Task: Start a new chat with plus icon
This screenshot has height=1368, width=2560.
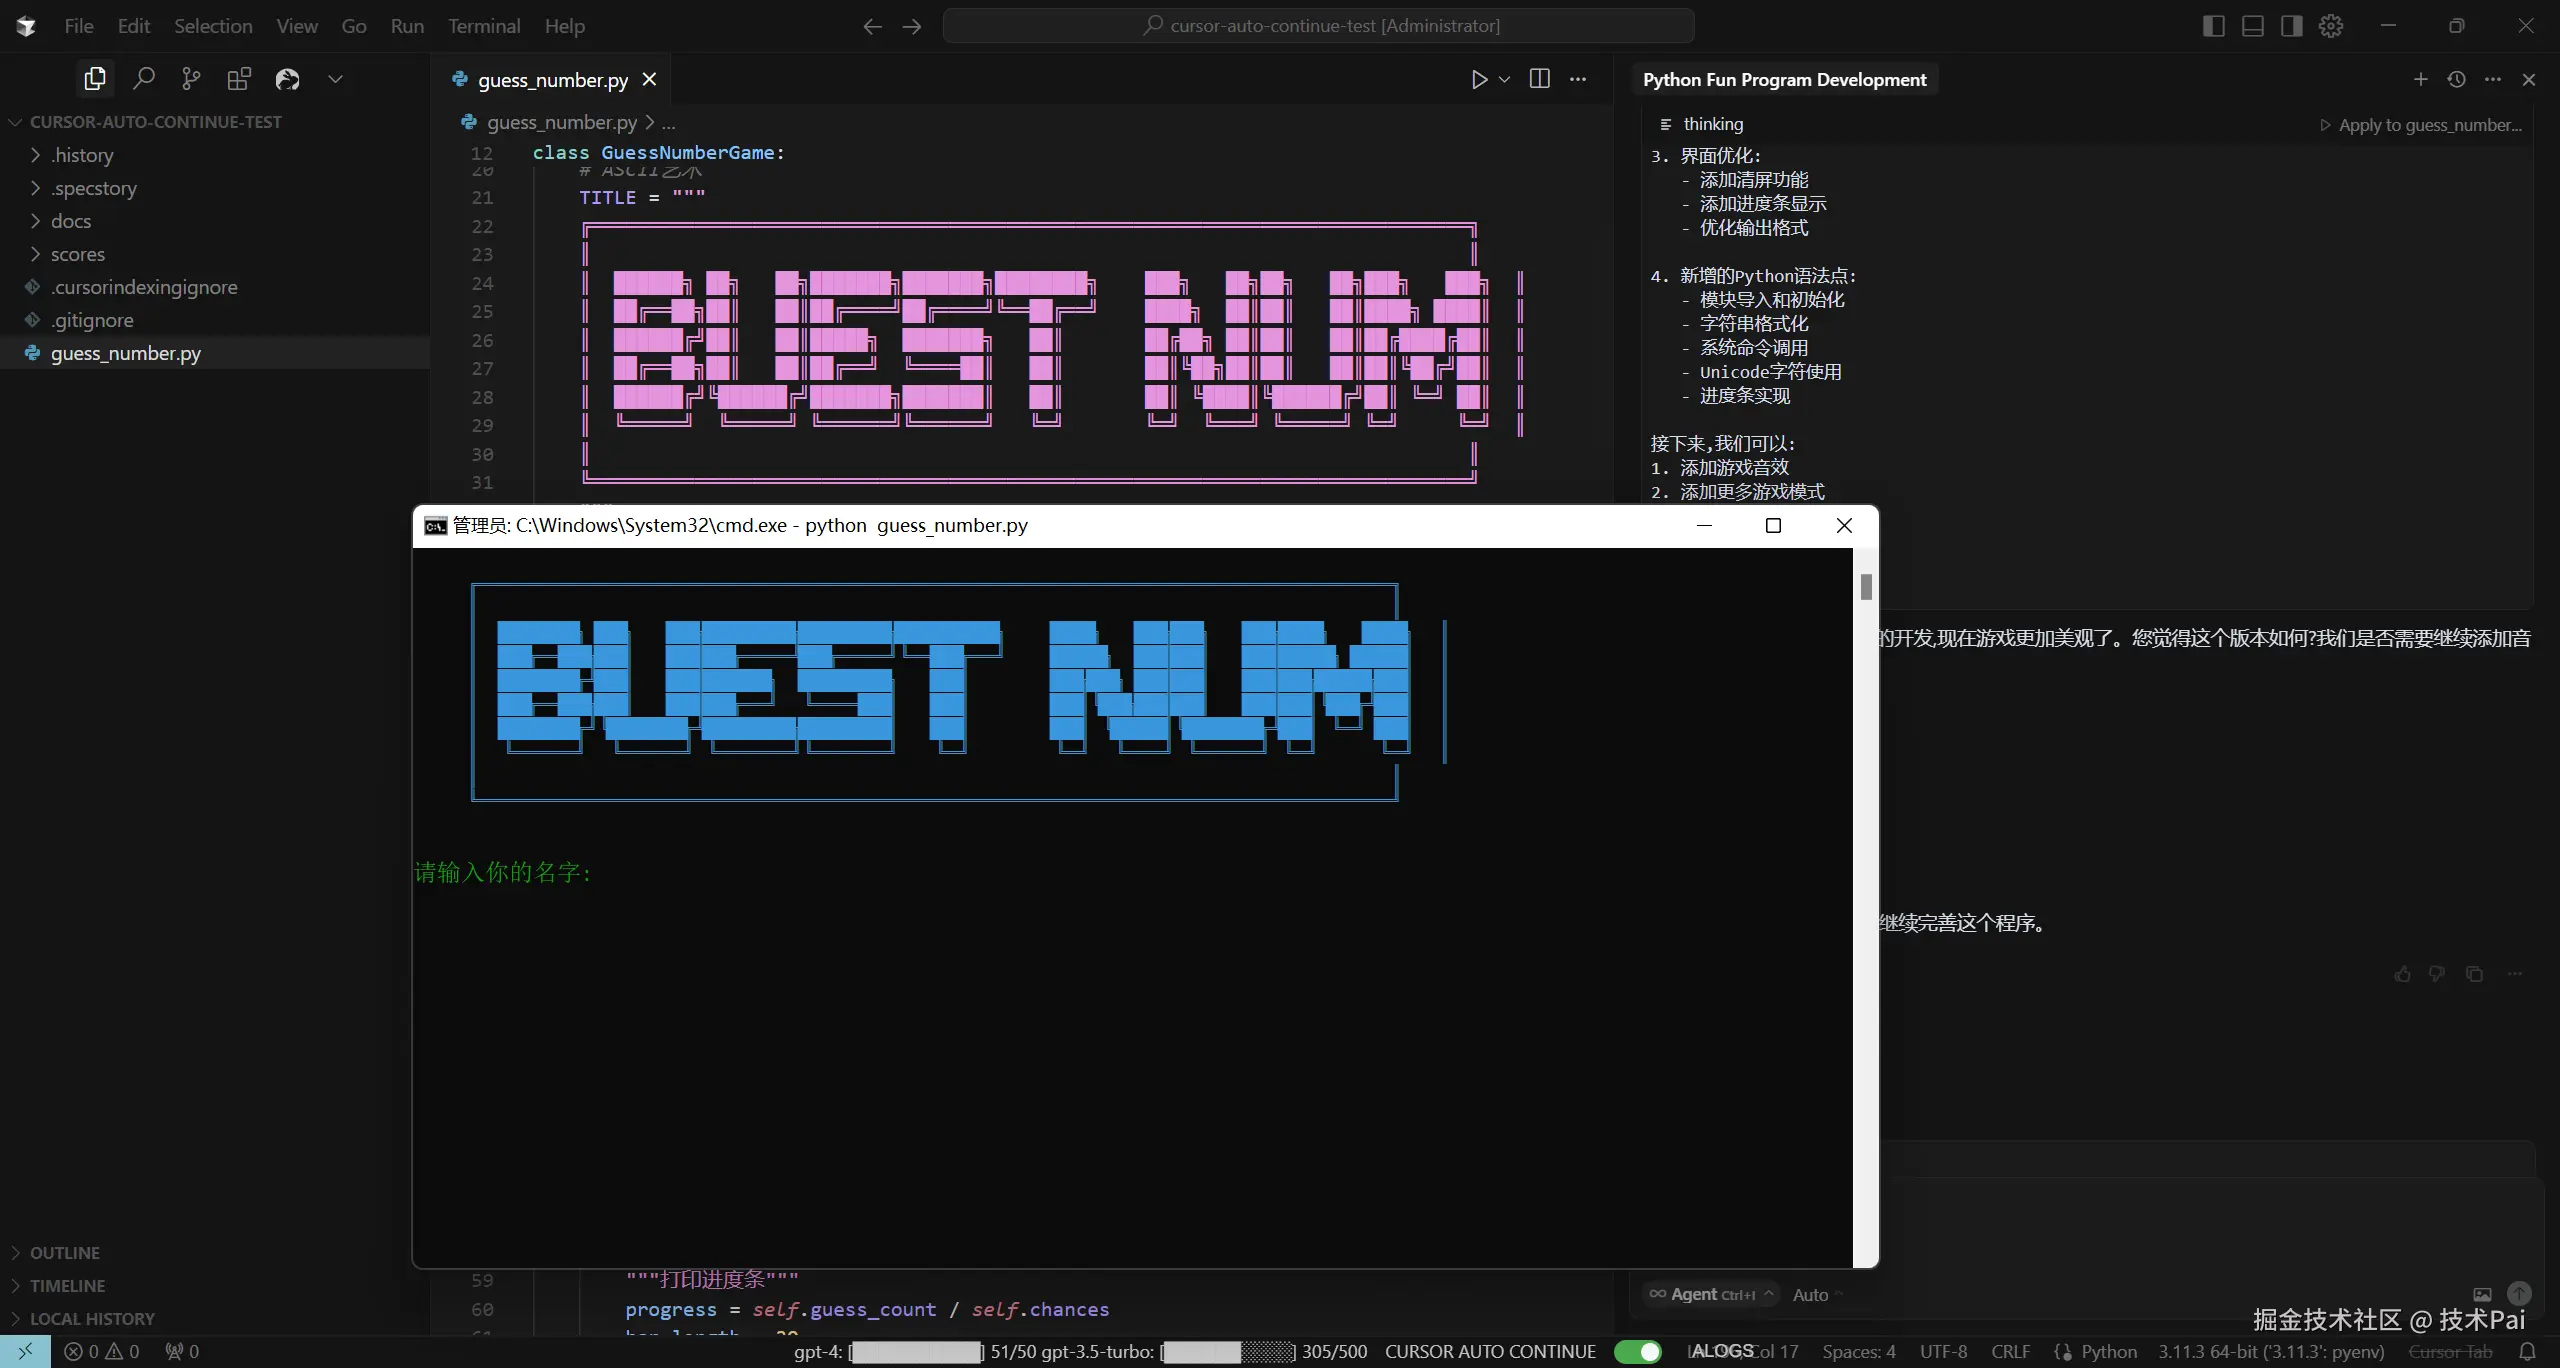Action: point(2420,79)
